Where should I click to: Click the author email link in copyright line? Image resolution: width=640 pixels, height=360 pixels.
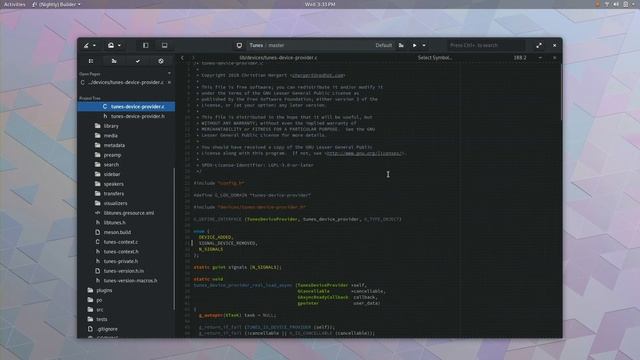(x=318, y=75)
